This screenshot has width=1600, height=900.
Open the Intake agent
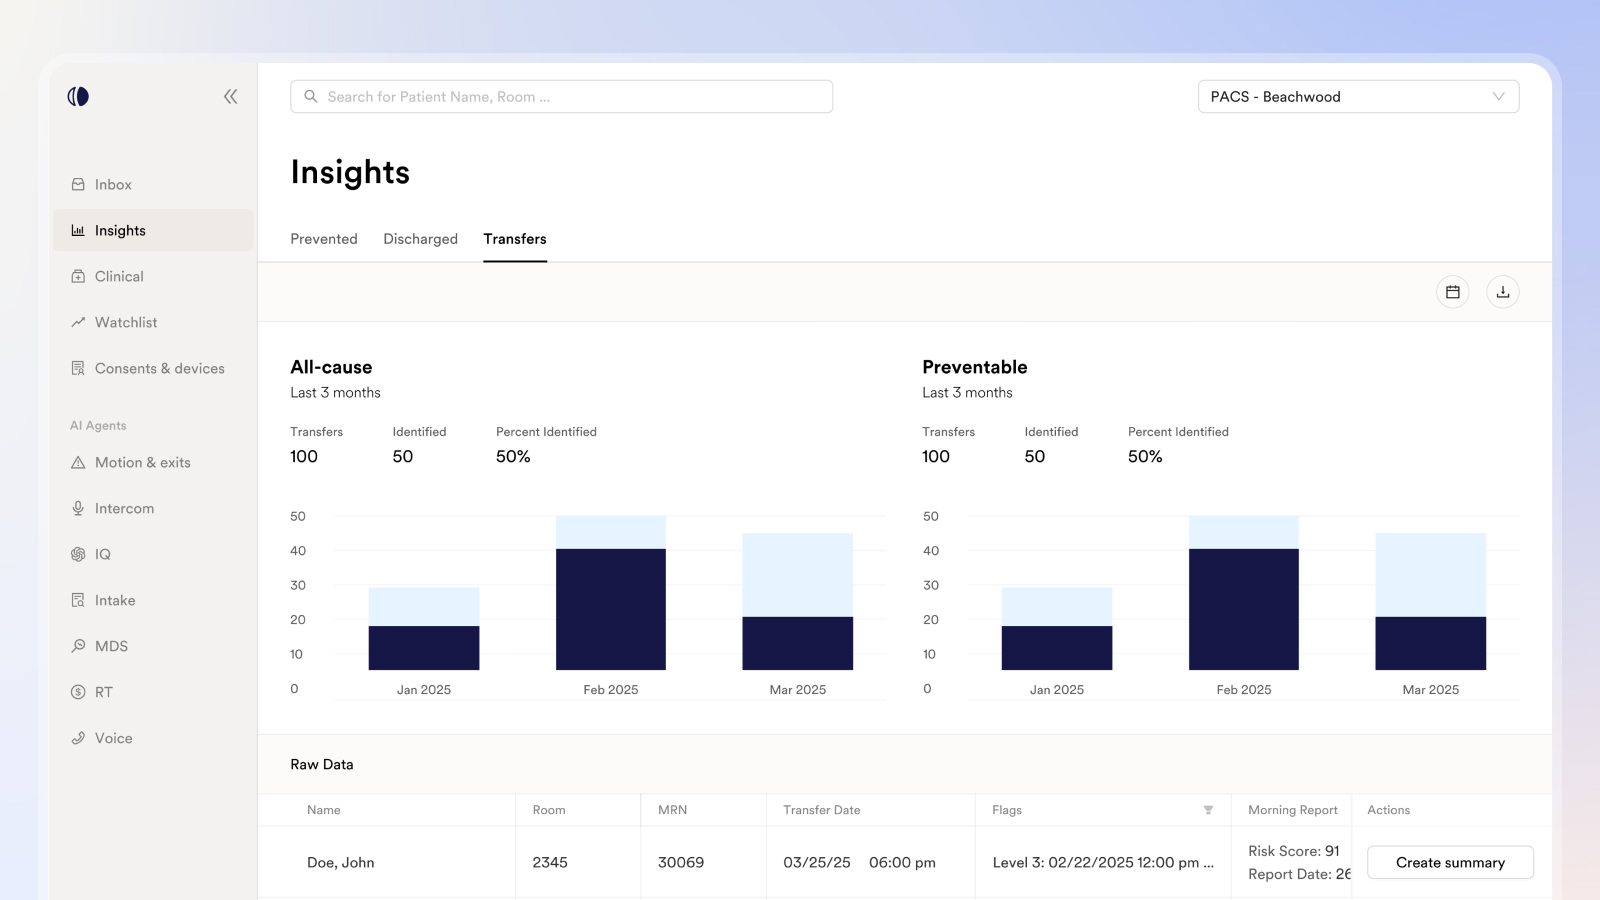click(153, 600)
